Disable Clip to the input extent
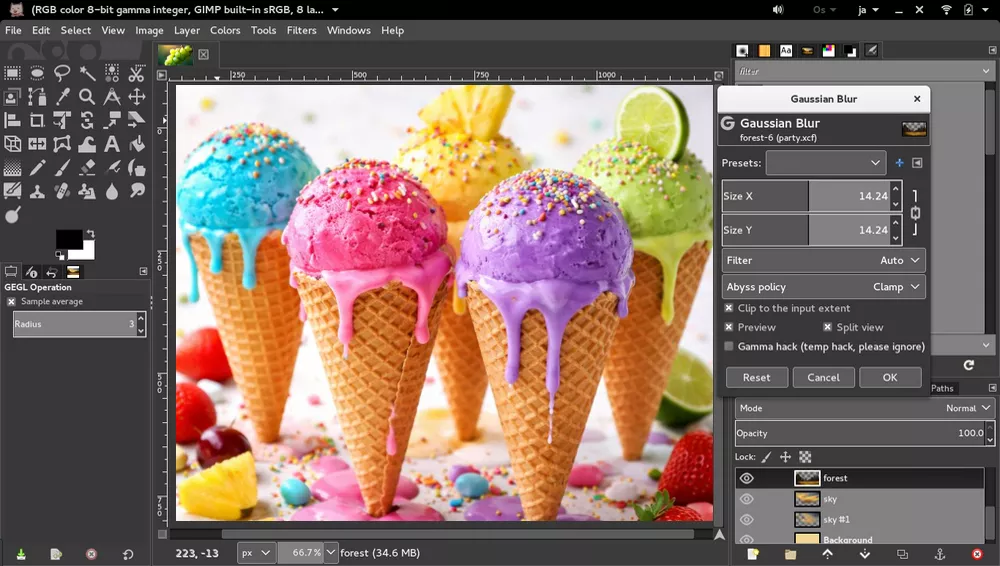The width and height of the screenshot is (1000, 566). point(729,308)
